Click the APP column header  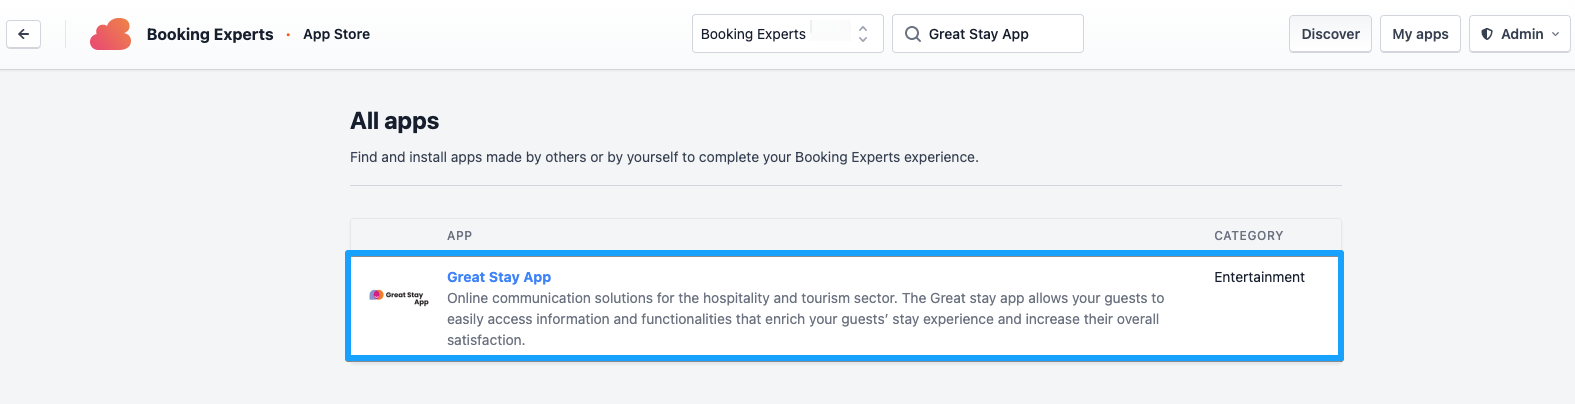tap(459, 236)
